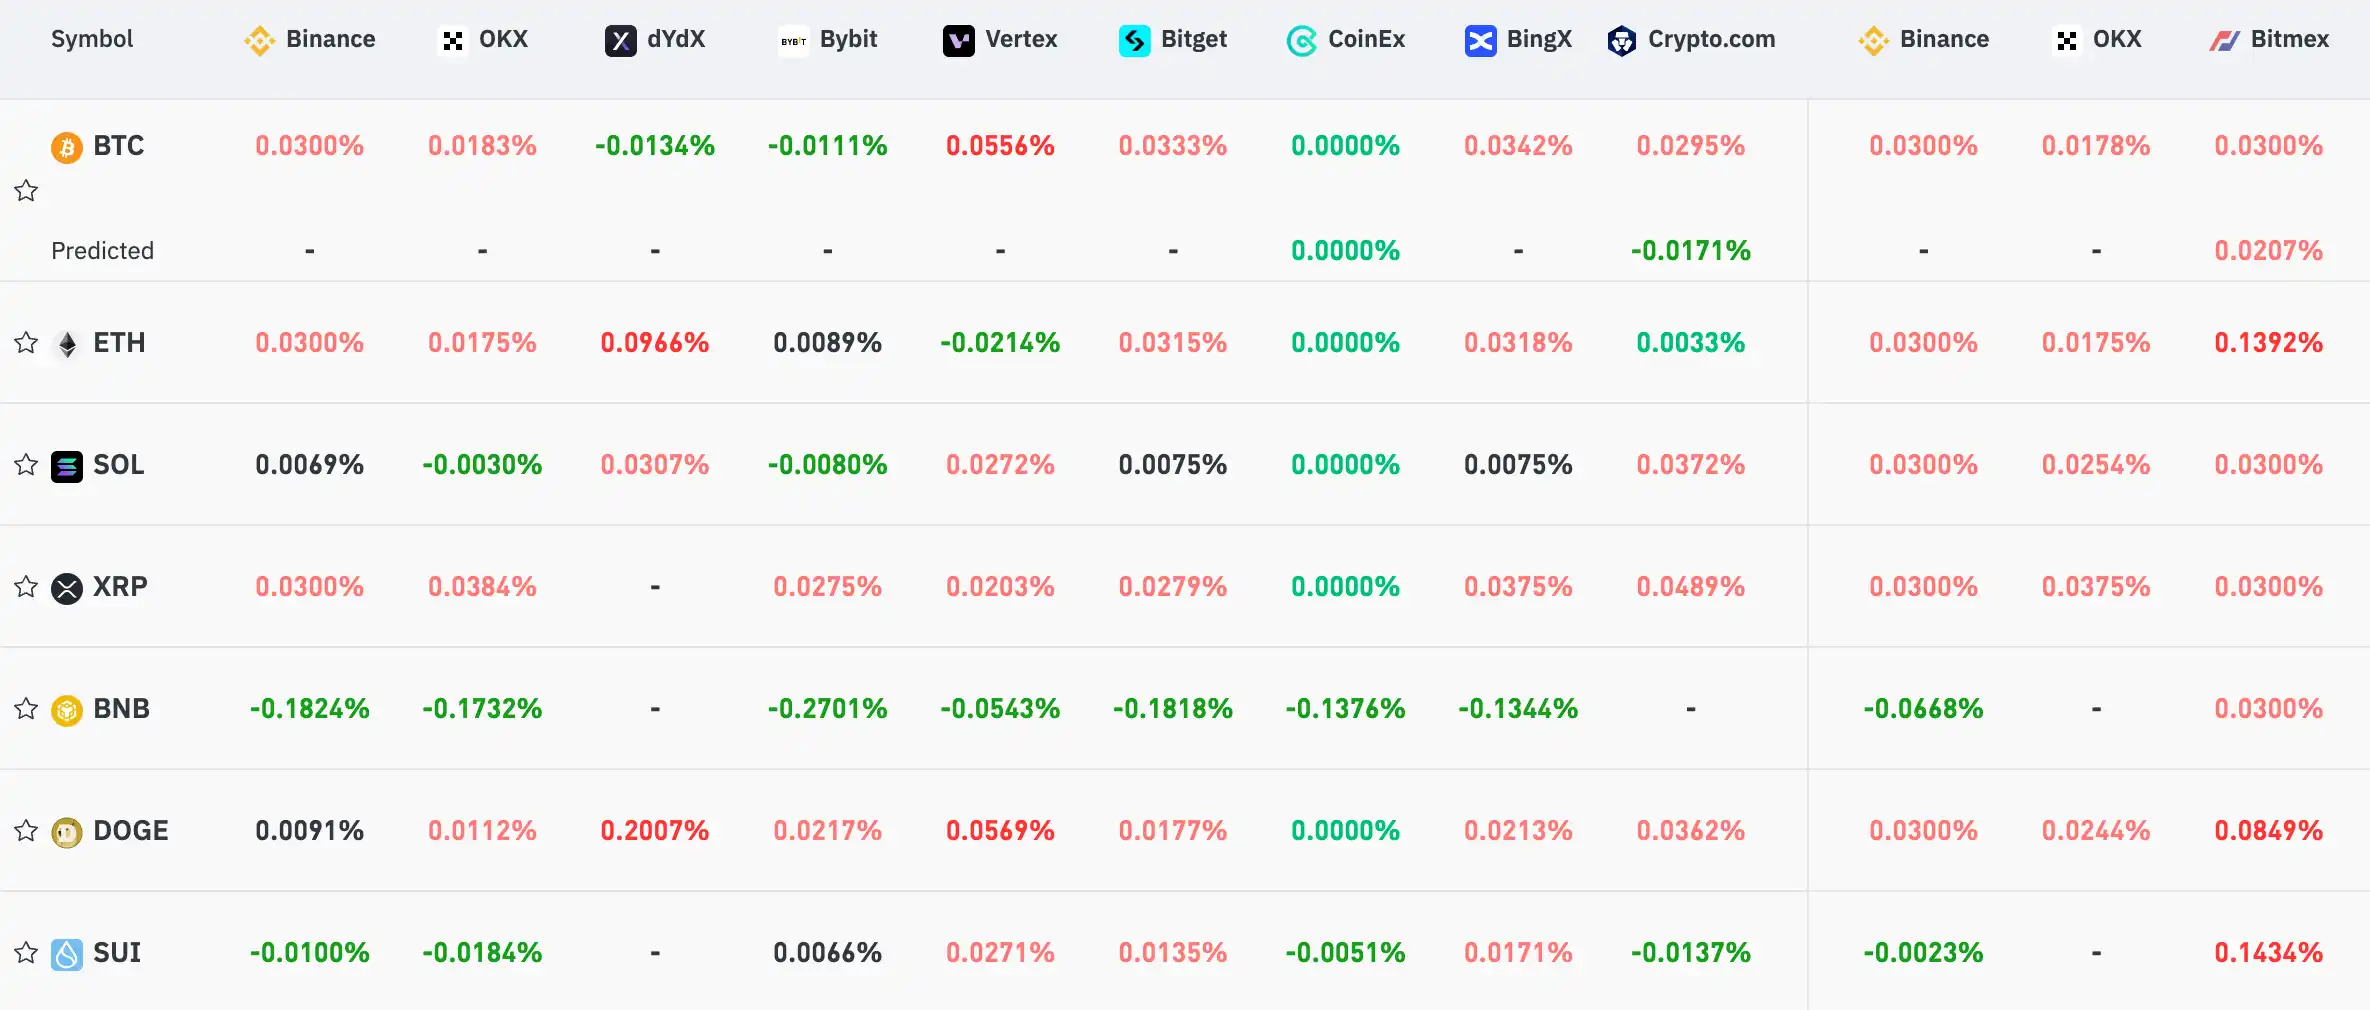This screenshot has height=1010, width=2370.
Task: Click the Bybit column header
Action: [x=828, y=40]
